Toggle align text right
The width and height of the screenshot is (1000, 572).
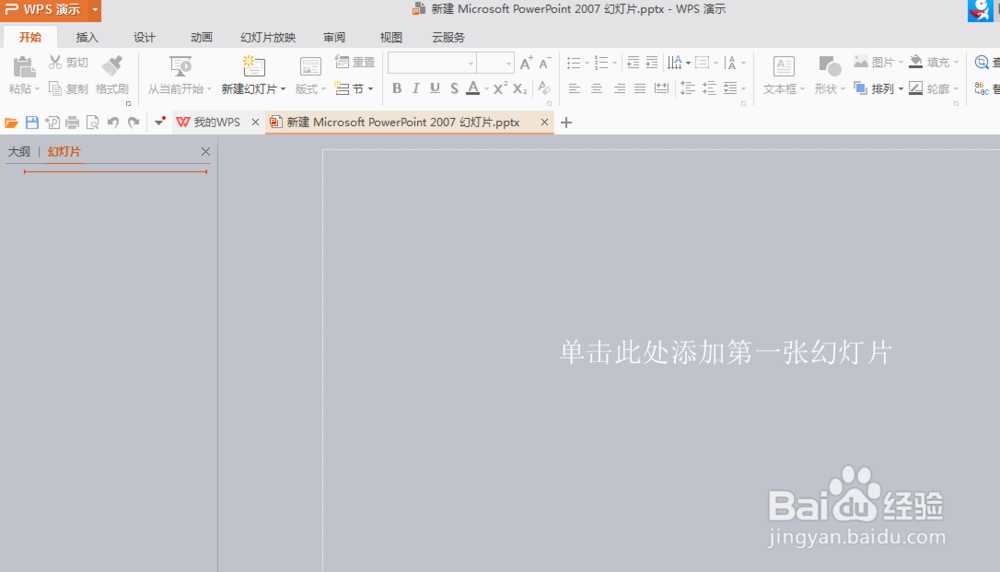coord(619,88)
